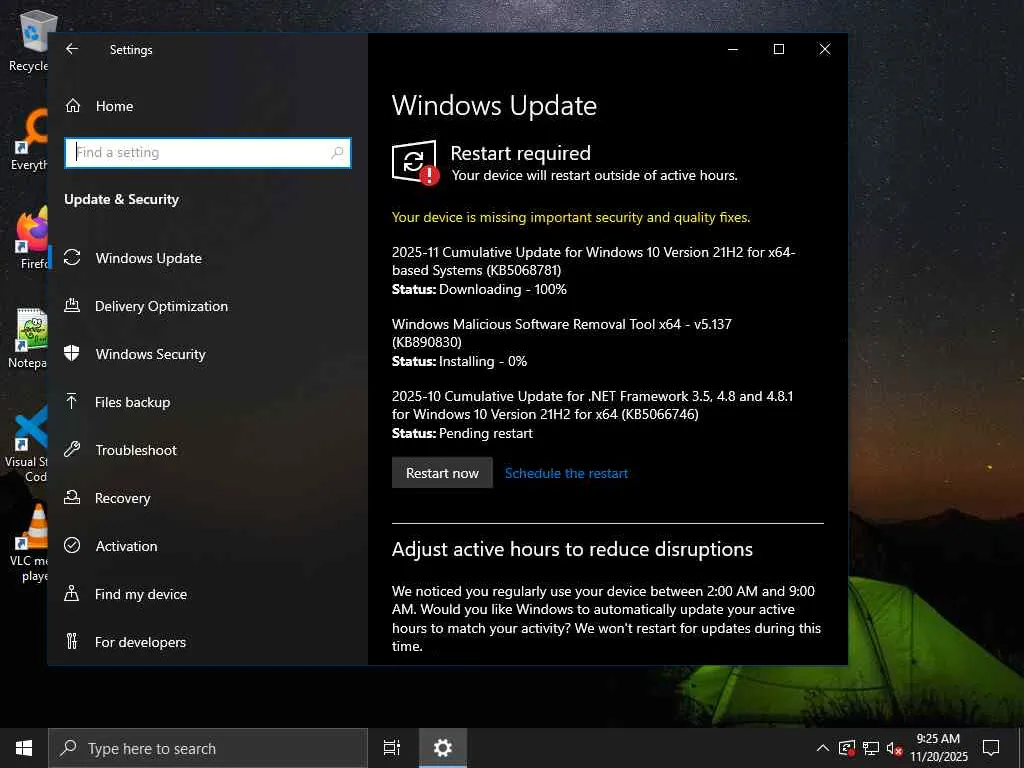Click the Files backup arrow icon
The width and height of the screenshot is (1024, 768).
click(72, 402)
